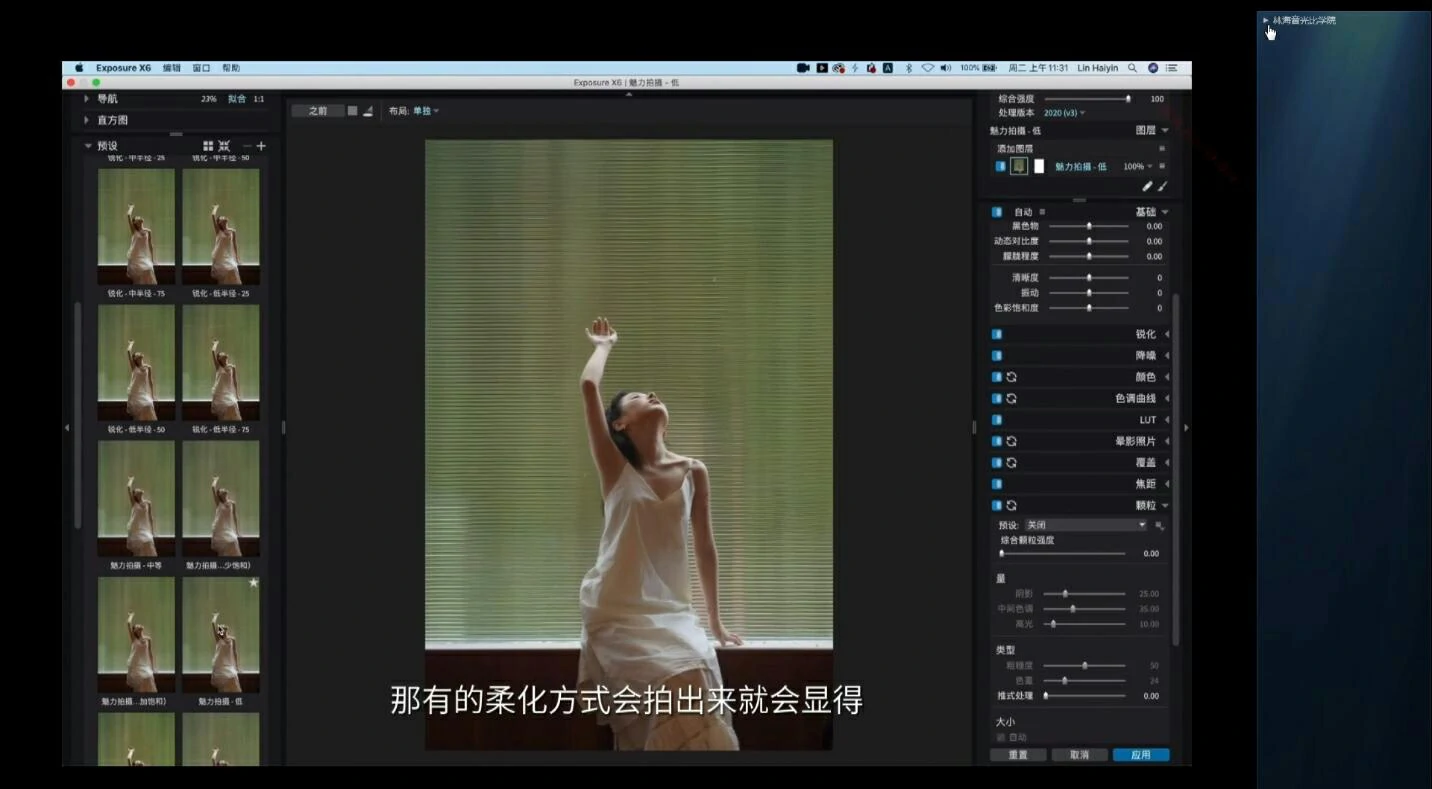Viewport: 1432px width, 789px height.
Task: Switch presets to grid view icon
Action: [208, 146]
